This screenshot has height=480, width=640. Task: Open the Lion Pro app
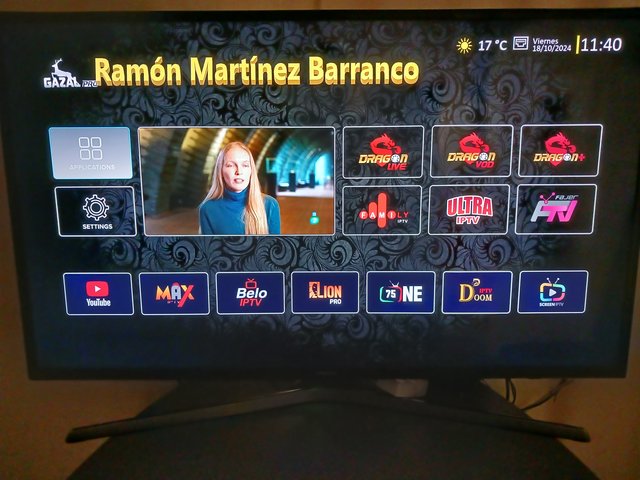point(325,293)
